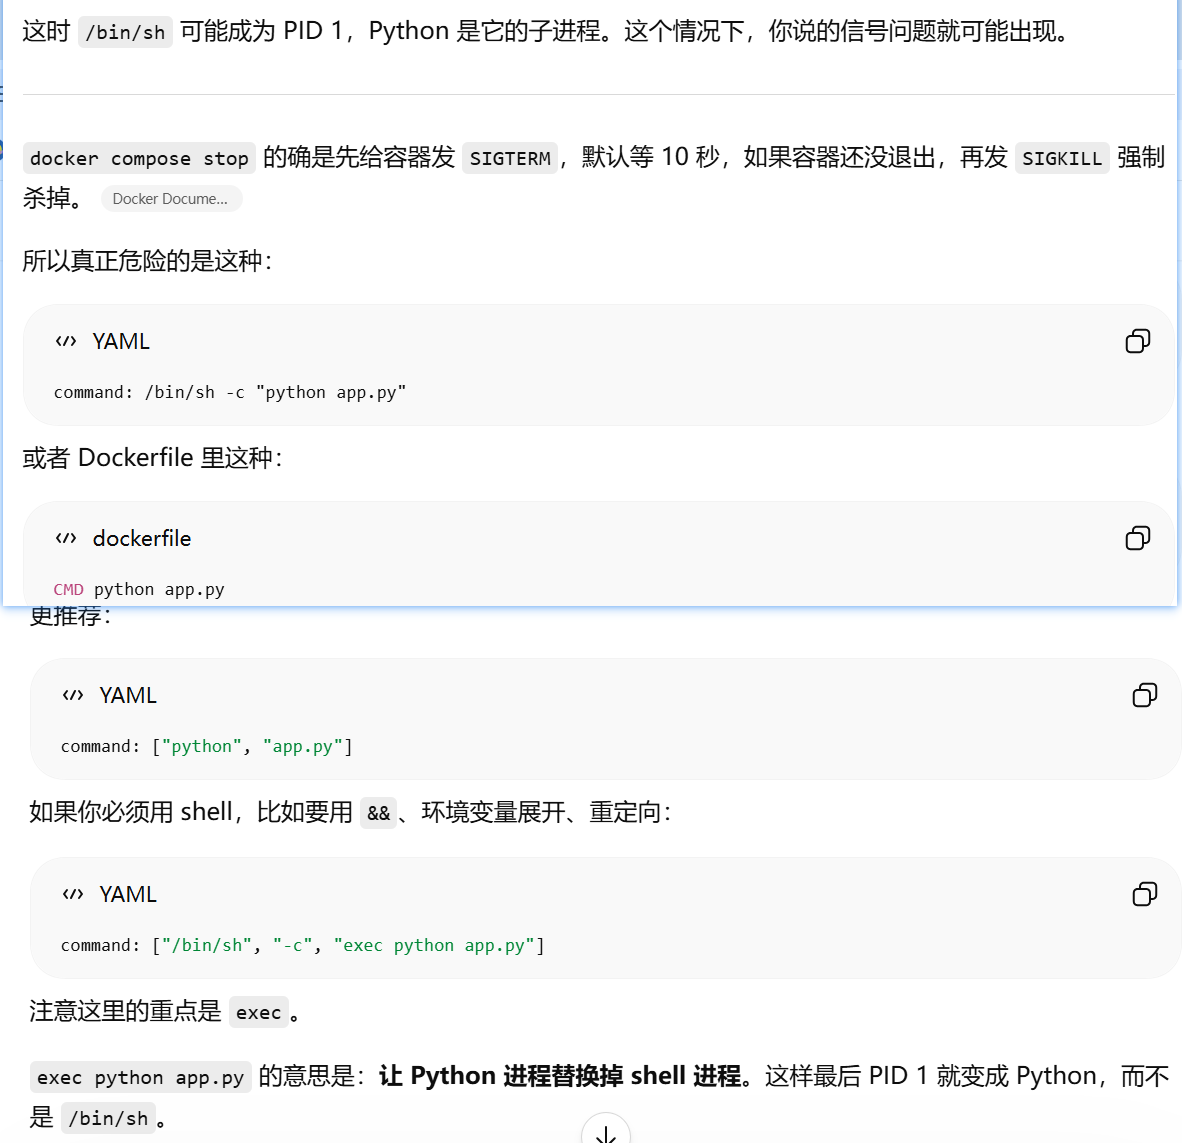Image resolution: width=1182 pixels, height=1143 pixels.
Task: Click the text 所以真正危险的是这种
Action: point(147,261)
